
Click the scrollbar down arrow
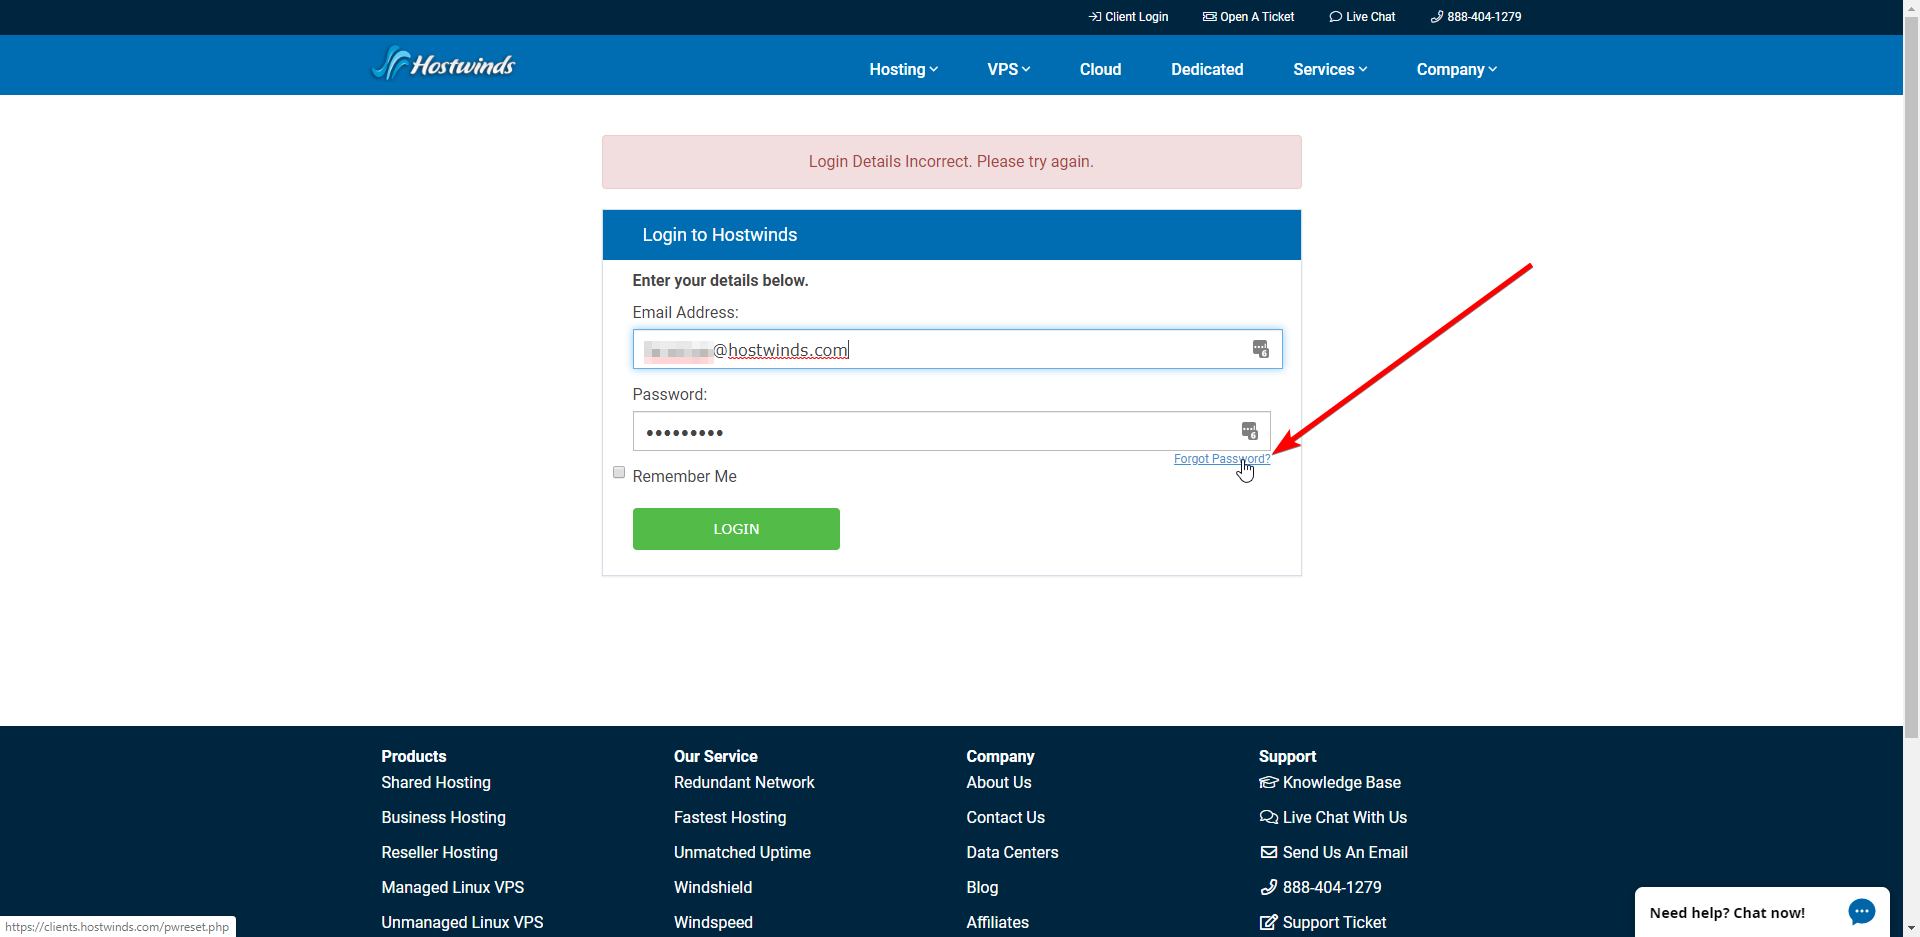tap(1911, 929)
